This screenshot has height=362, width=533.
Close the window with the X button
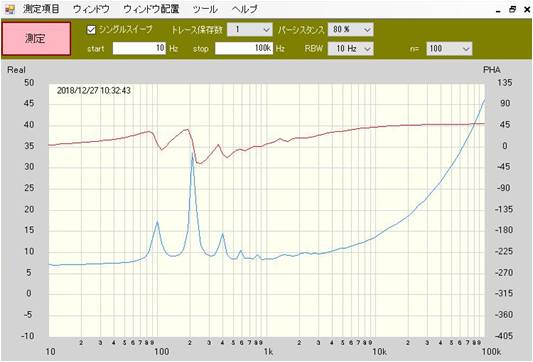(527, 10)
